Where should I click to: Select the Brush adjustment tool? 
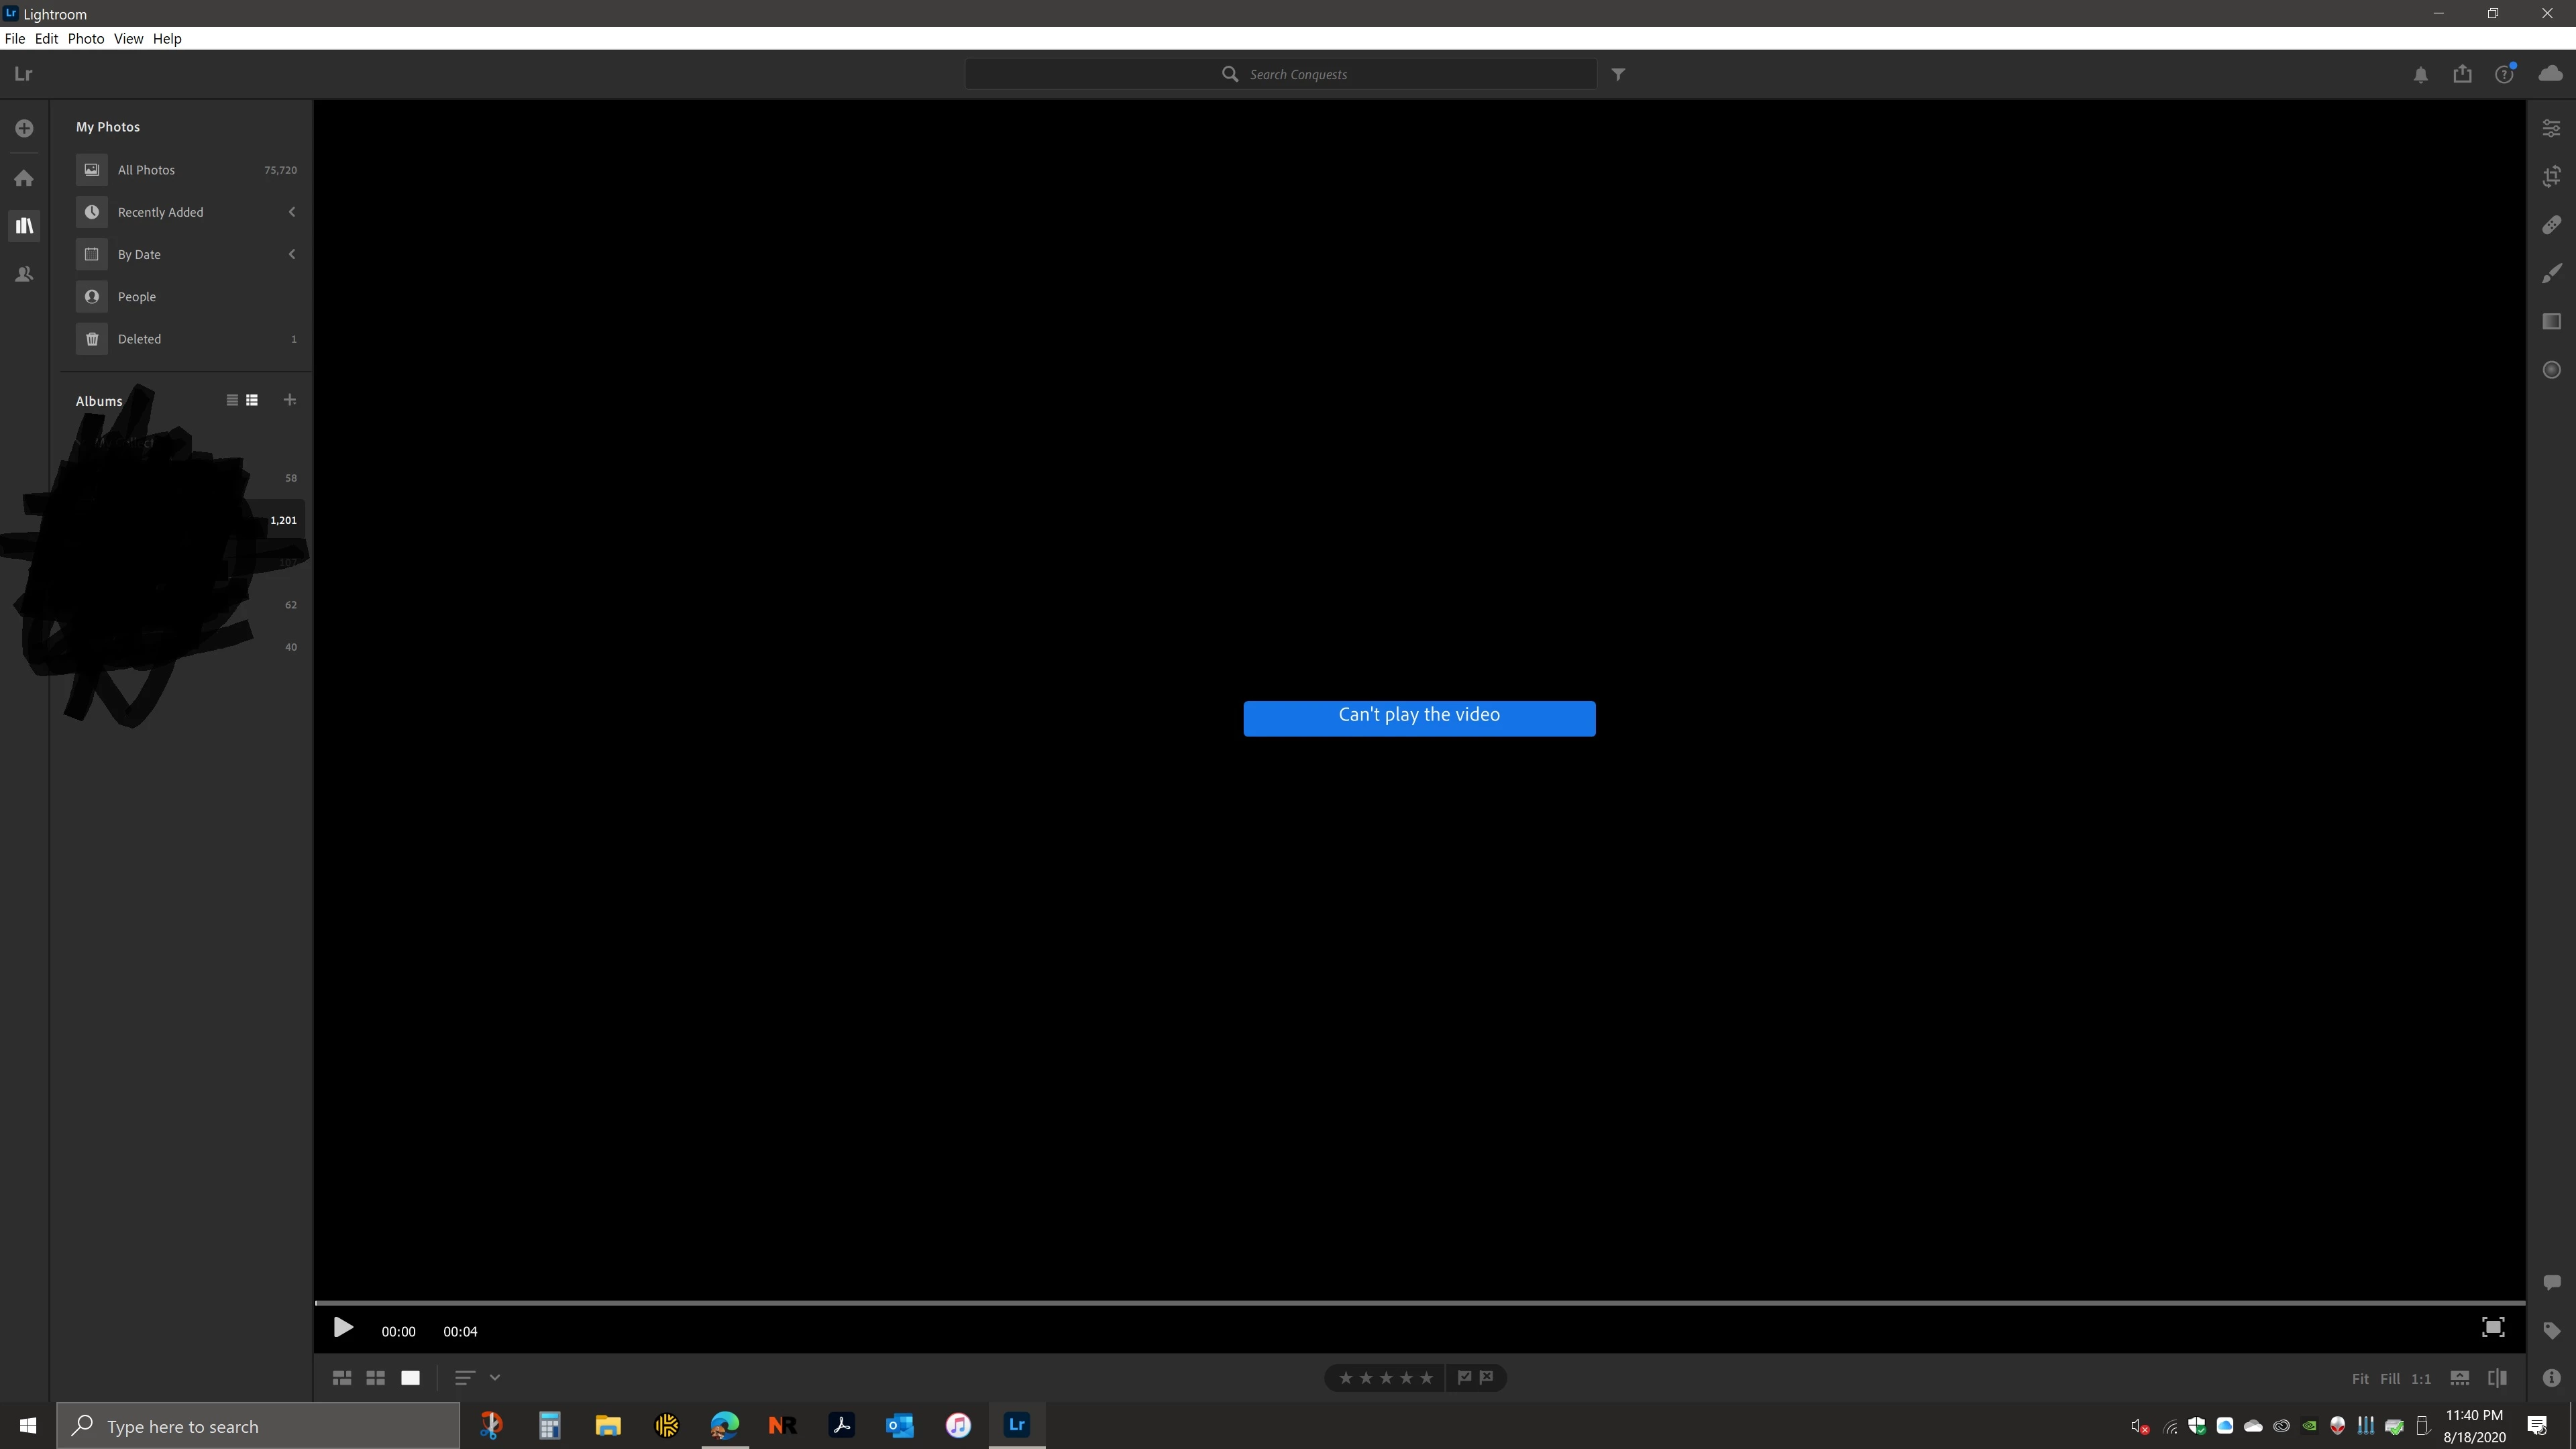(x=2551, y=273)
